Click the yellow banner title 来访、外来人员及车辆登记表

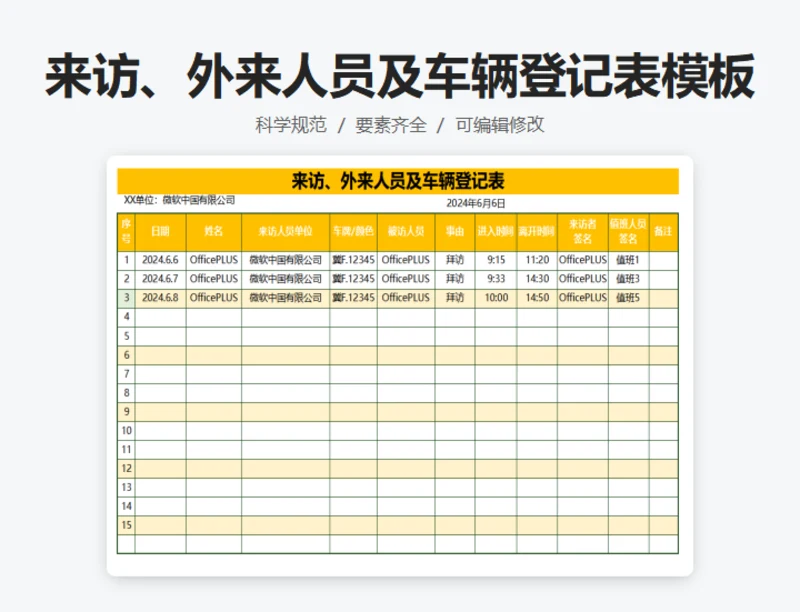click(x=398, y=181)
